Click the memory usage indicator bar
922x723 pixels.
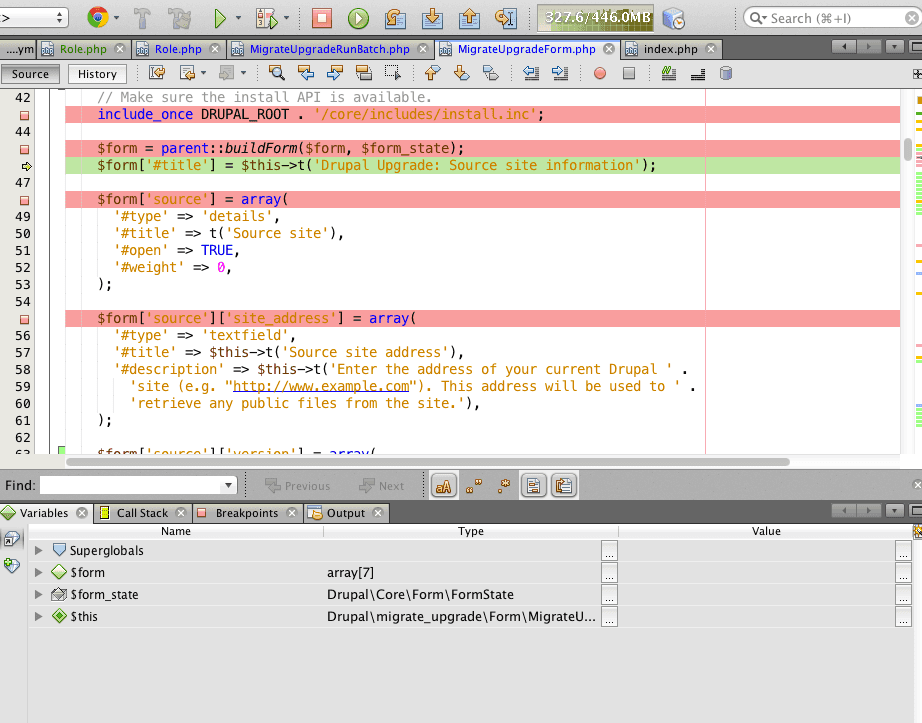click(x=595, y=18)
